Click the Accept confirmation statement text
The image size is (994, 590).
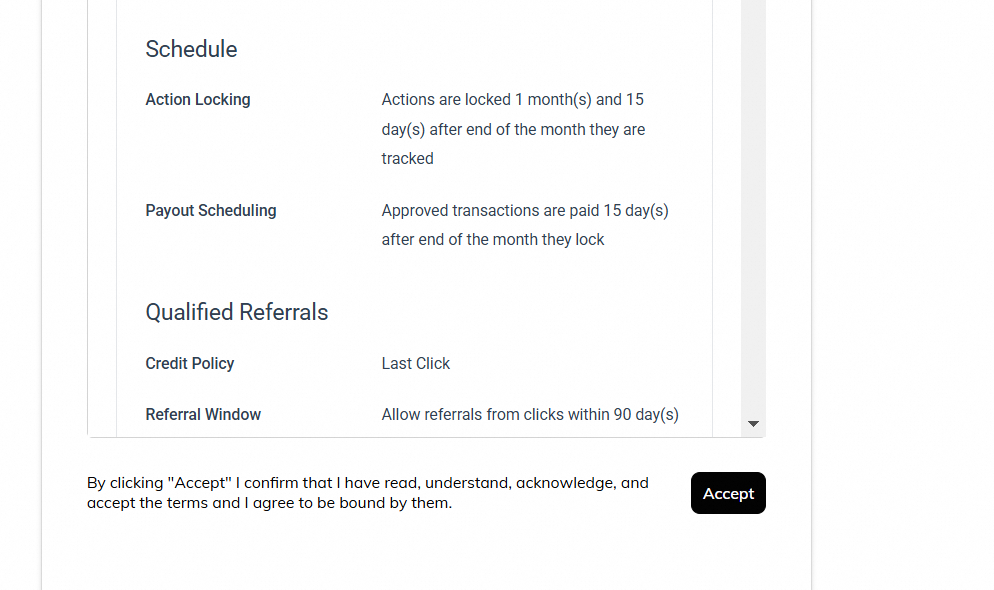(x=368, y=492)
